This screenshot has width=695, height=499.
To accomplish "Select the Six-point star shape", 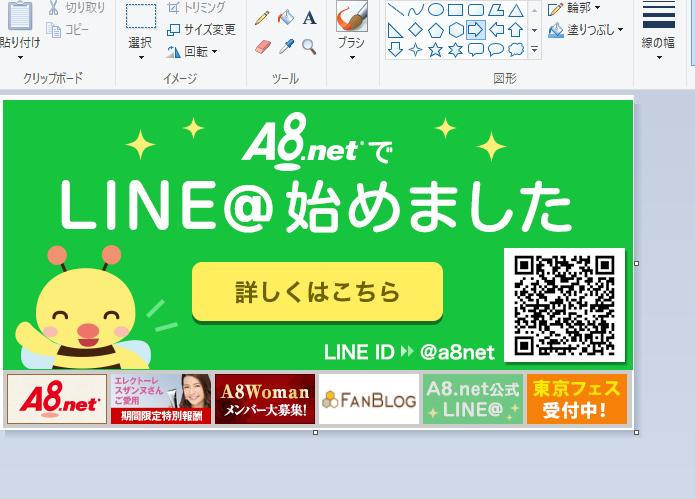I will tap(455, 49).
